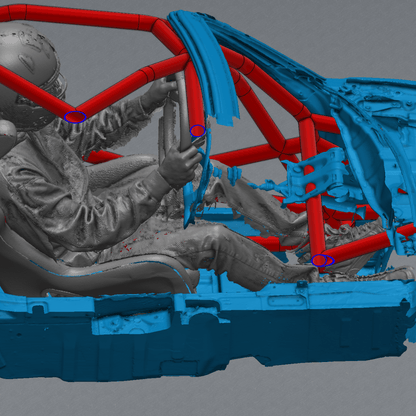This screenshot has width=416, height=416.
Task: Pick the blue ellipse marker beside the steering wheel
Action: [198, 131]
